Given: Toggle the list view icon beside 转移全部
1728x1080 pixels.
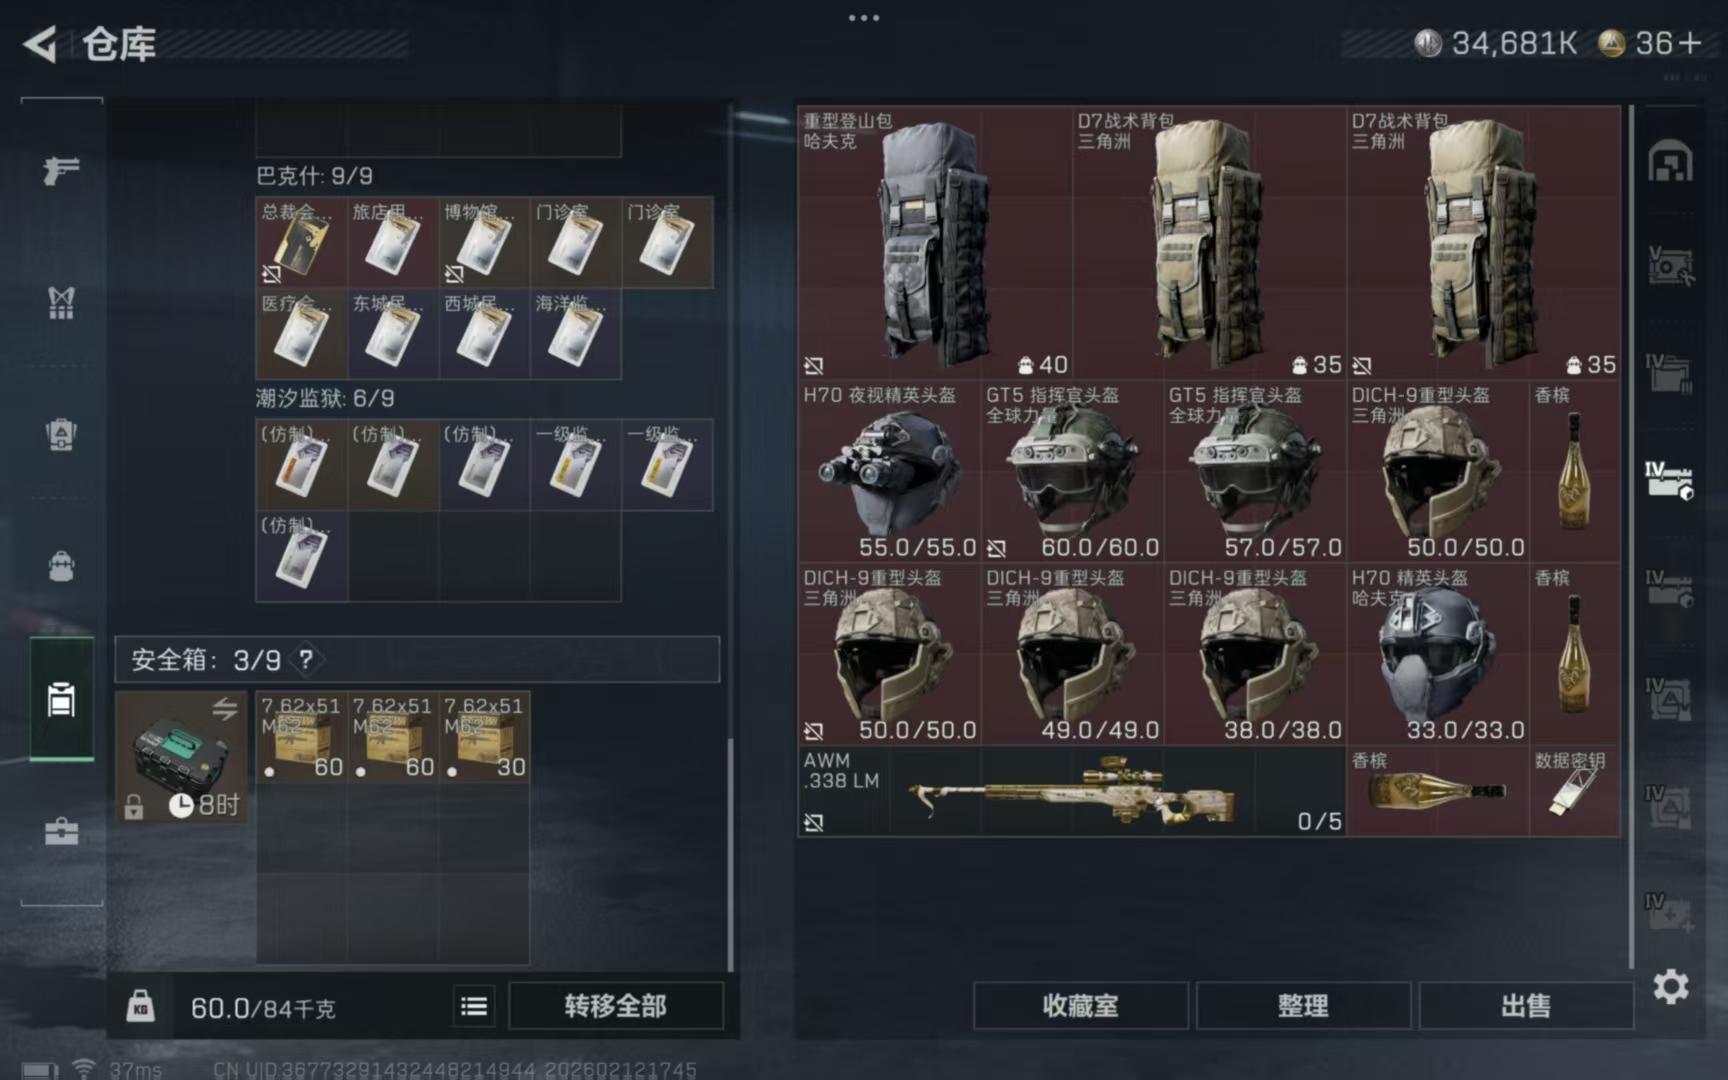Looking at the screenshot, I should (x=474, y=1006).
